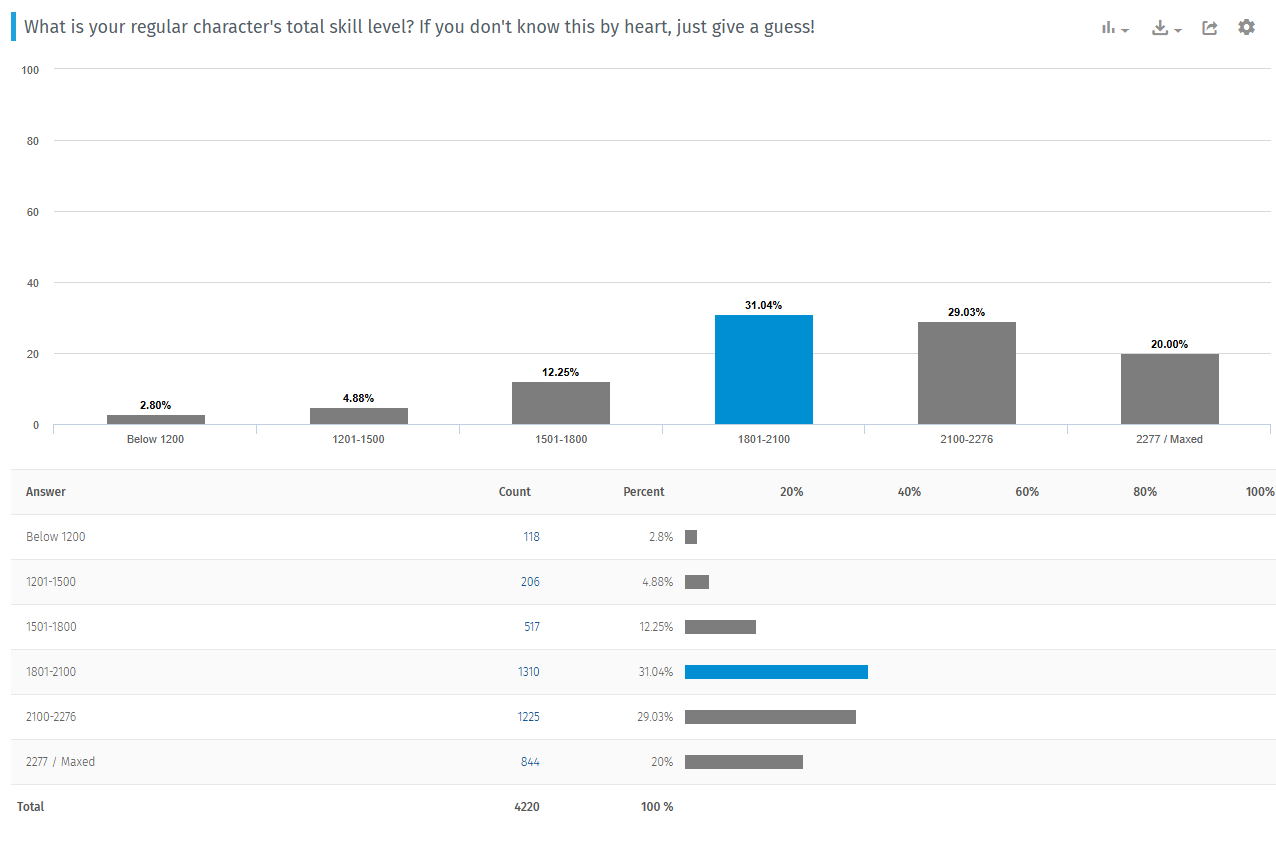Select the 2277 / Maxed chart bar

(x=1170, y=389)
